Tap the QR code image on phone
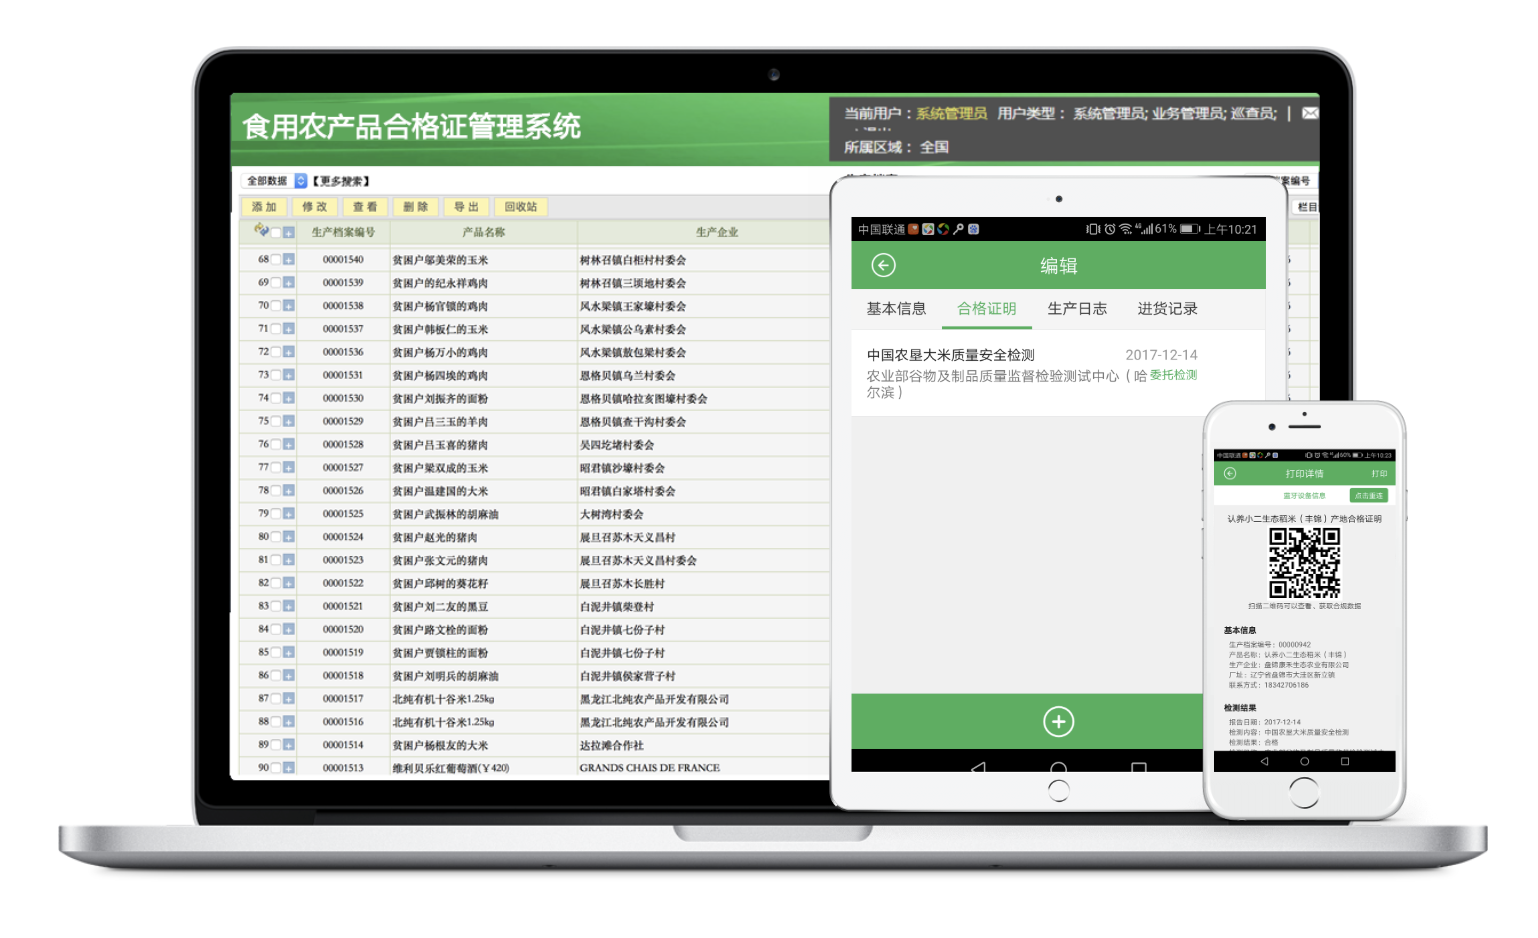1538x938 pixels. click(x=1304, y=563)
